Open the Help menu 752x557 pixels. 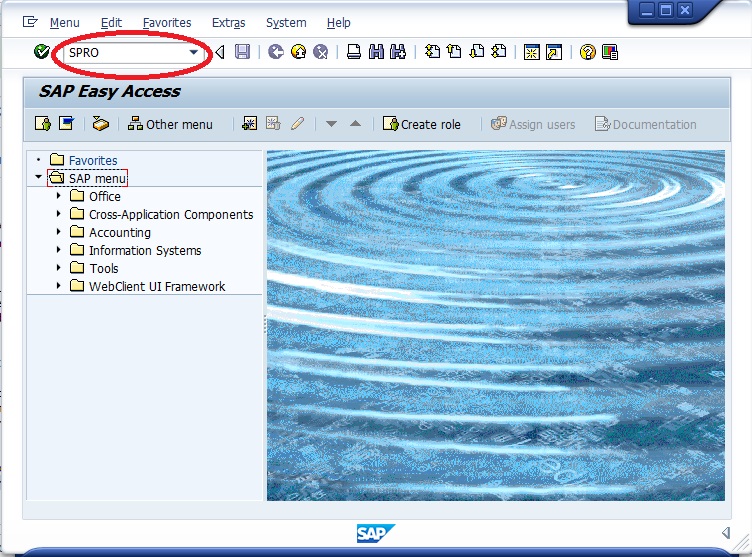click(339, 23)
